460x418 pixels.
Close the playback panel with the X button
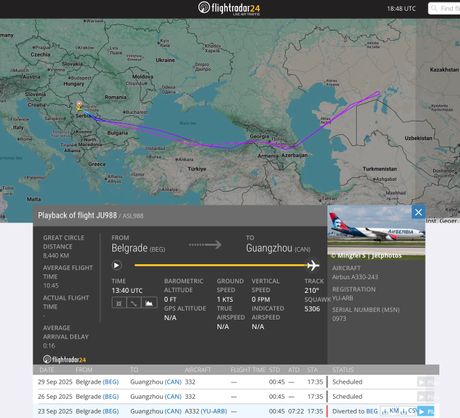coord(418,212)
